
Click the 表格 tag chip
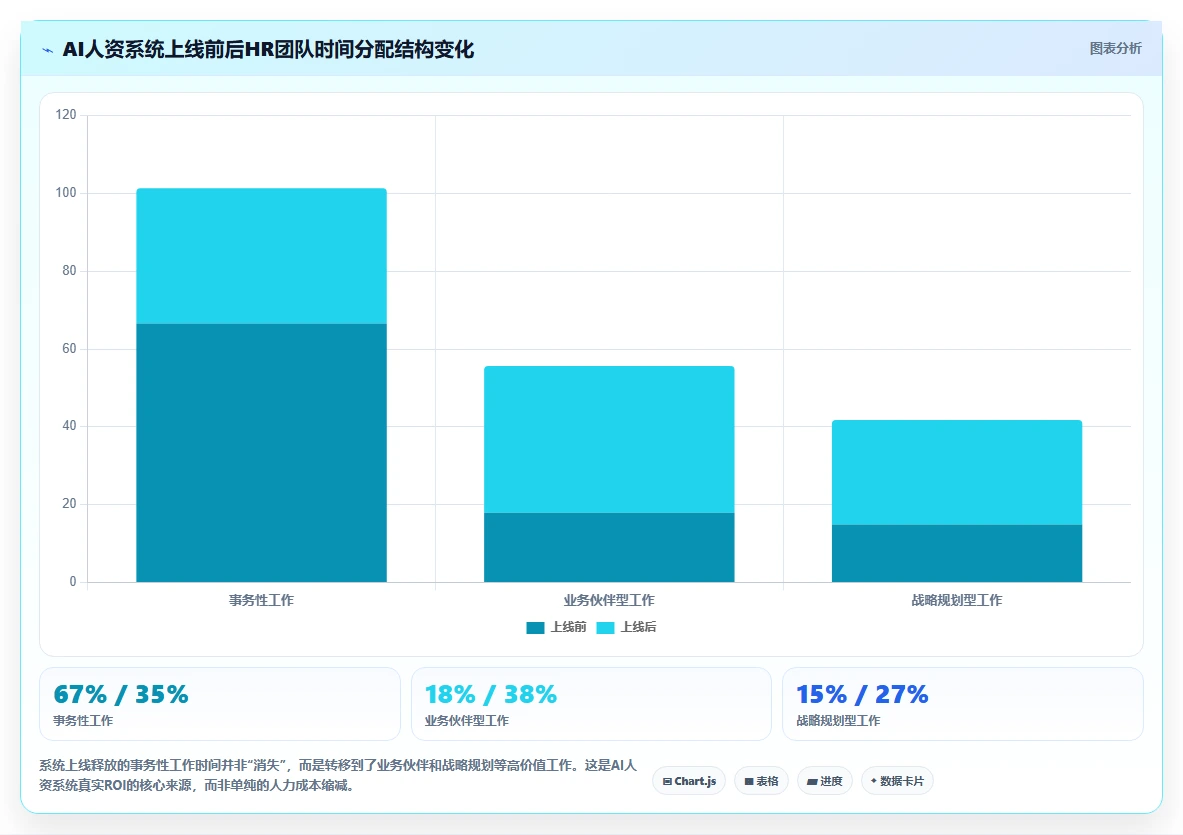tap(761, 781)
